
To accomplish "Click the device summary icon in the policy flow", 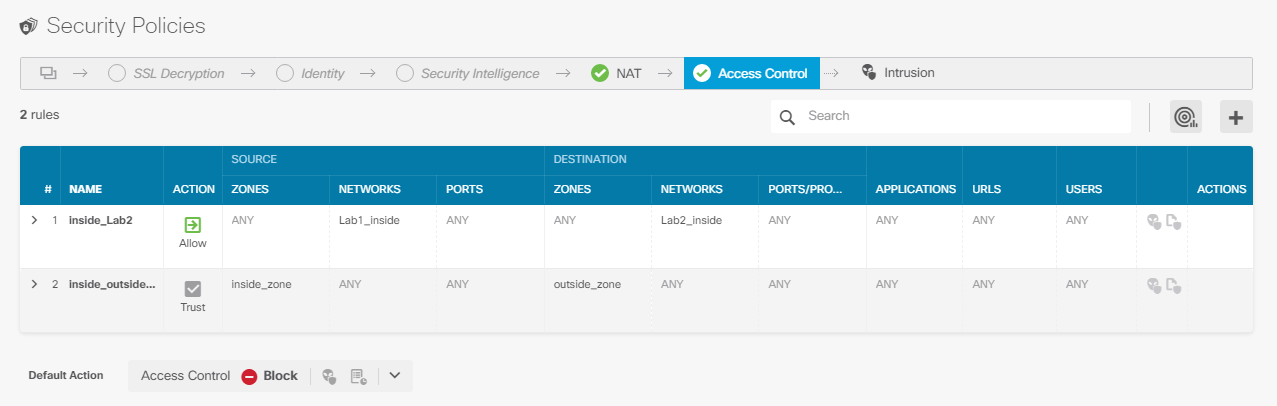I will tap(48, 73).
